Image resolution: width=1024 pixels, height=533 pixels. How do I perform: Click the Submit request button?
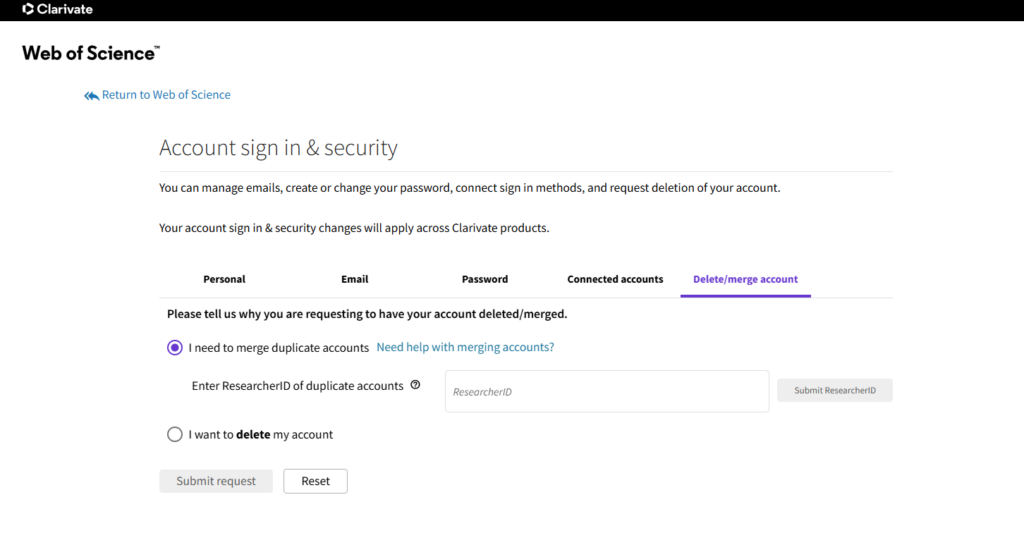[216, 481]
